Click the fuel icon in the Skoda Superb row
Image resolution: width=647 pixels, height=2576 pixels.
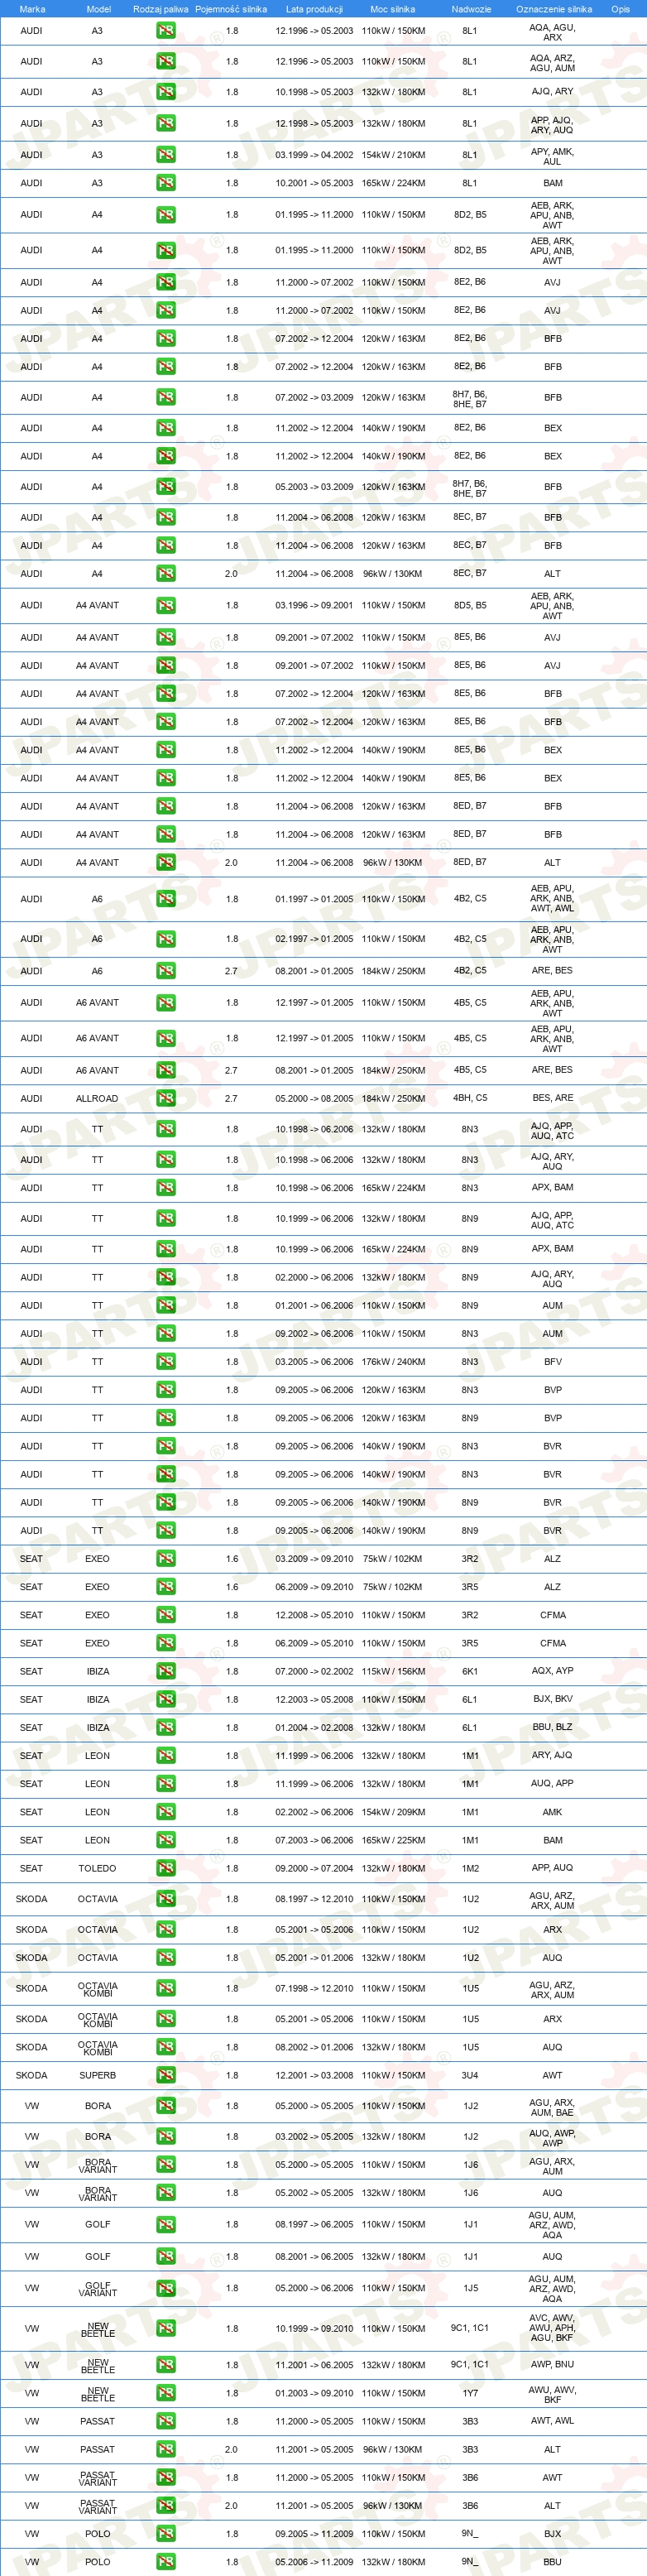tap(166, 2075)
